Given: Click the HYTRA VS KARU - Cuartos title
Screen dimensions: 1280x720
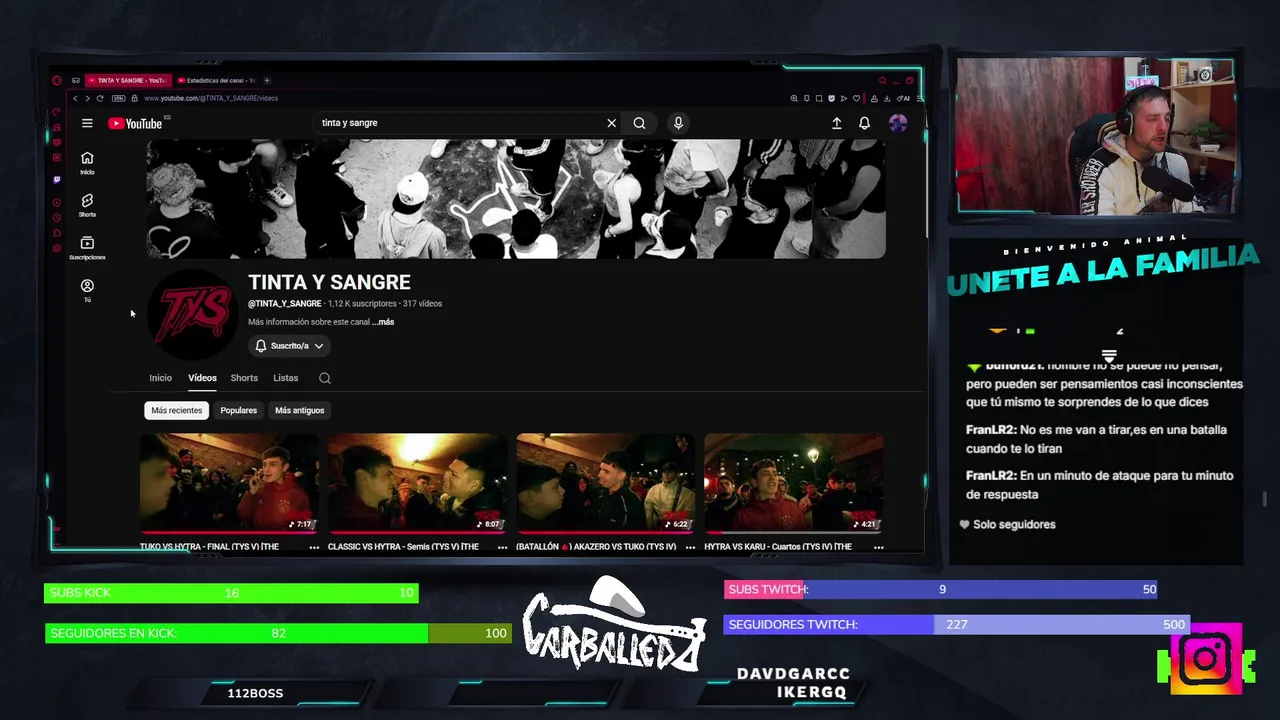Looking at the screenshot, I should tap(778, 547).
